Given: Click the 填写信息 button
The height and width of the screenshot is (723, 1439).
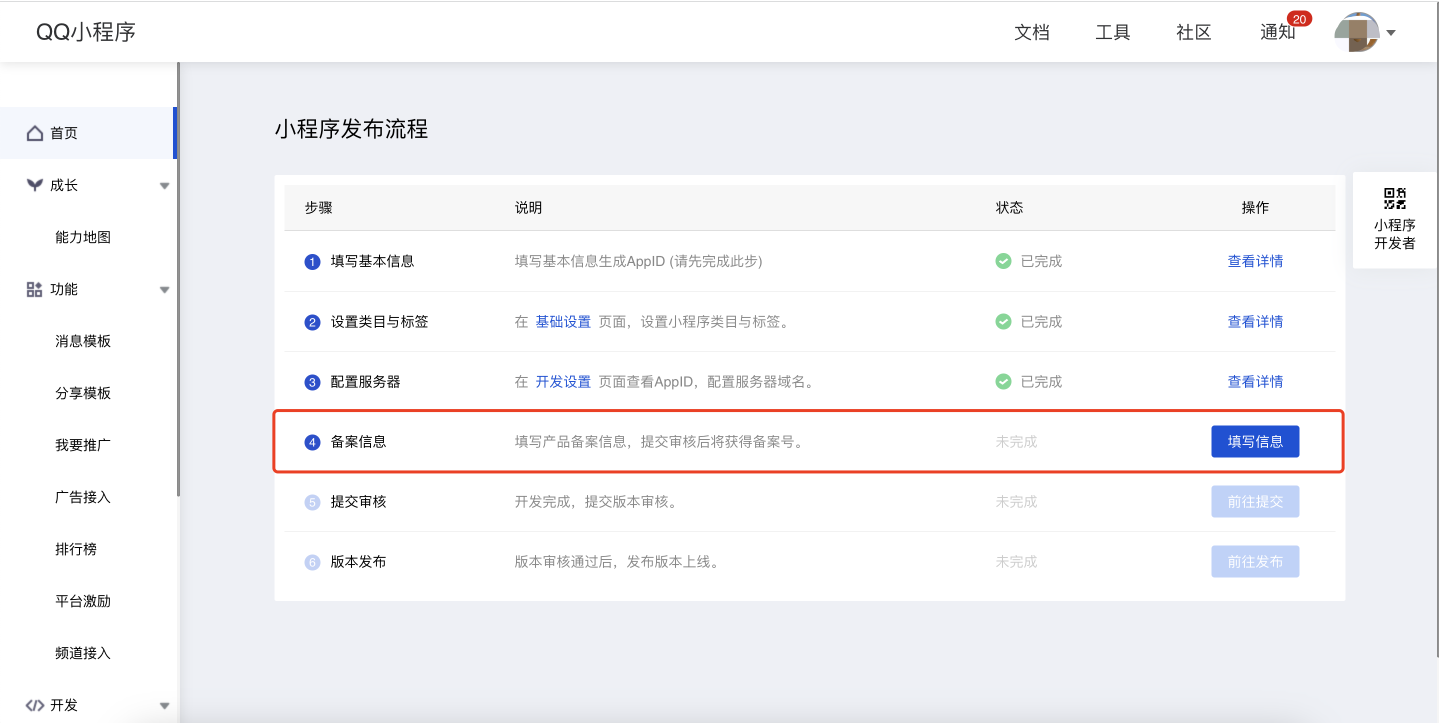Looking at the screenshot, I should click(1255, 441).
